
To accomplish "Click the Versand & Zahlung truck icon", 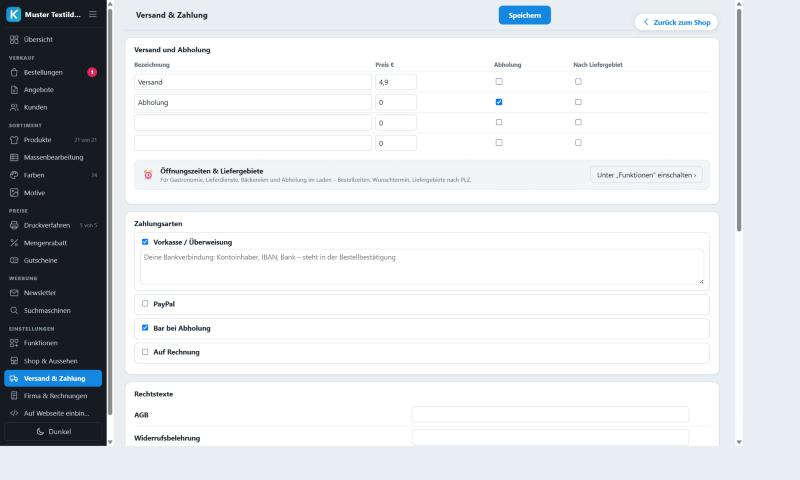I will [x=14, y=378].
